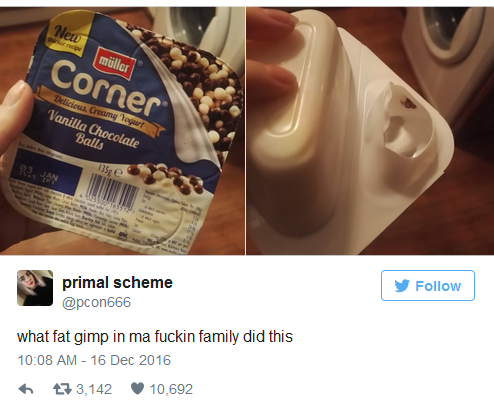Enlarge the yogurt pot underside photo
Screen dimensions: 494x406
[x=370, y=131]
